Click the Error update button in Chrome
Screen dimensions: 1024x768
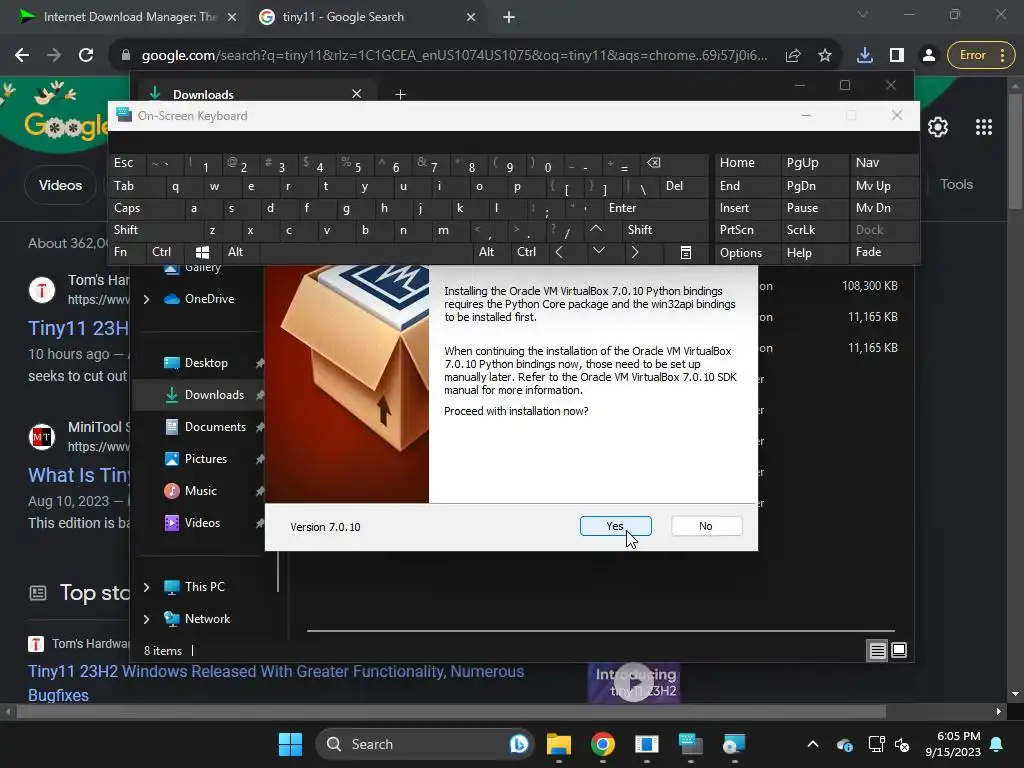[981, 56]
